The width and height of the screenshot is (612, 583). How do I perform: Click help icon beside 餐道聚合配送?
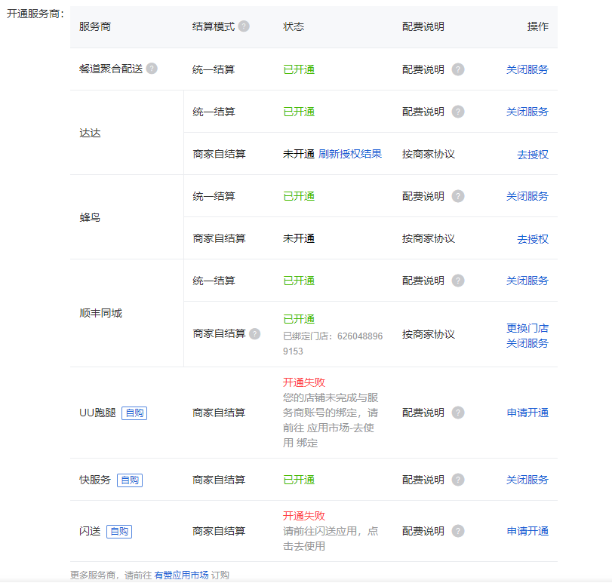(x=152, y=69)
